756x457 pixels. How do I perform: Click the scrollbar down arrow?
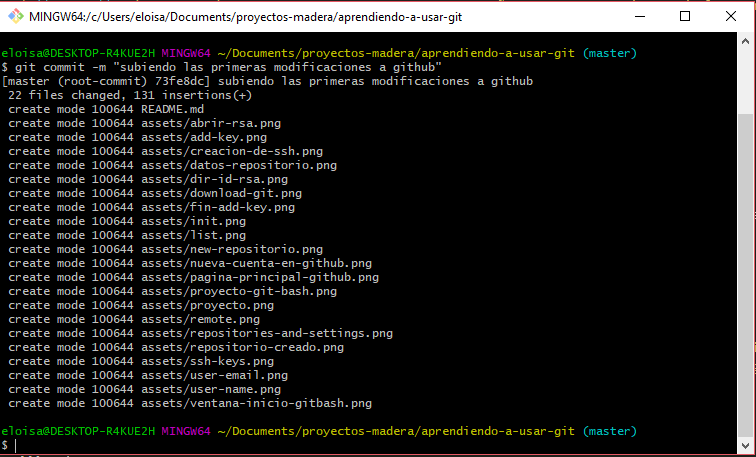click(x=747, y=442)
